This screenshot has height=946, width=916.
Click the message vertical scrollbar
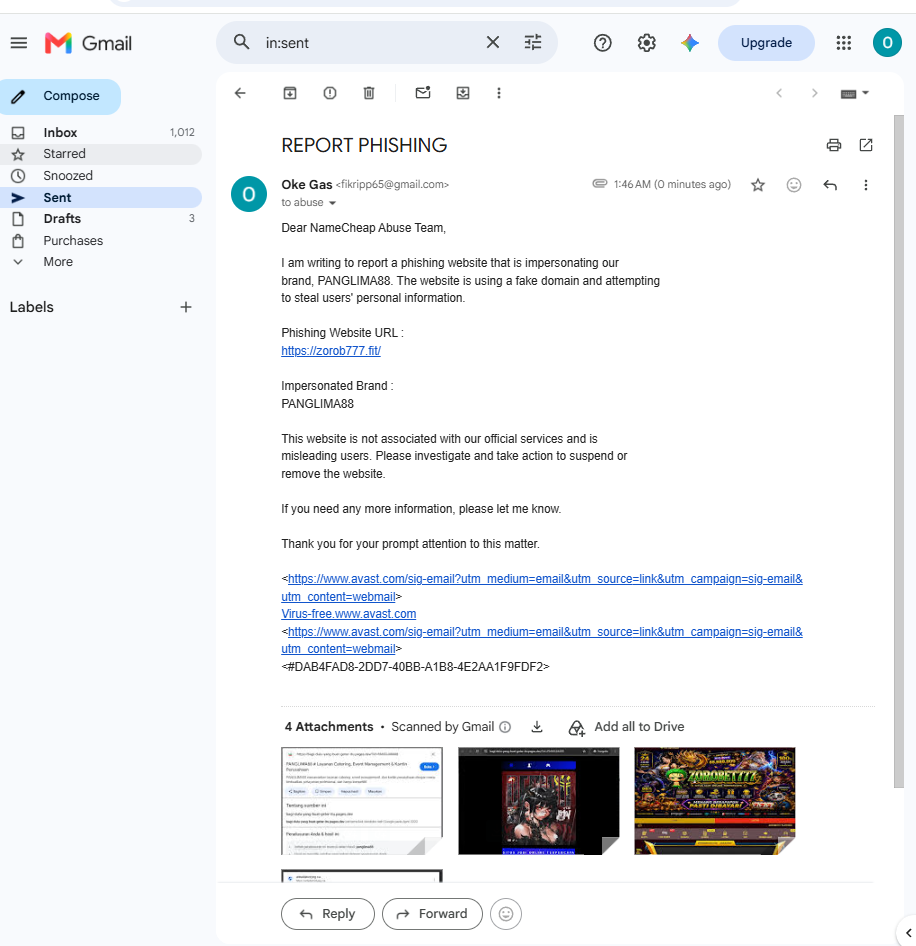[899, 451]
